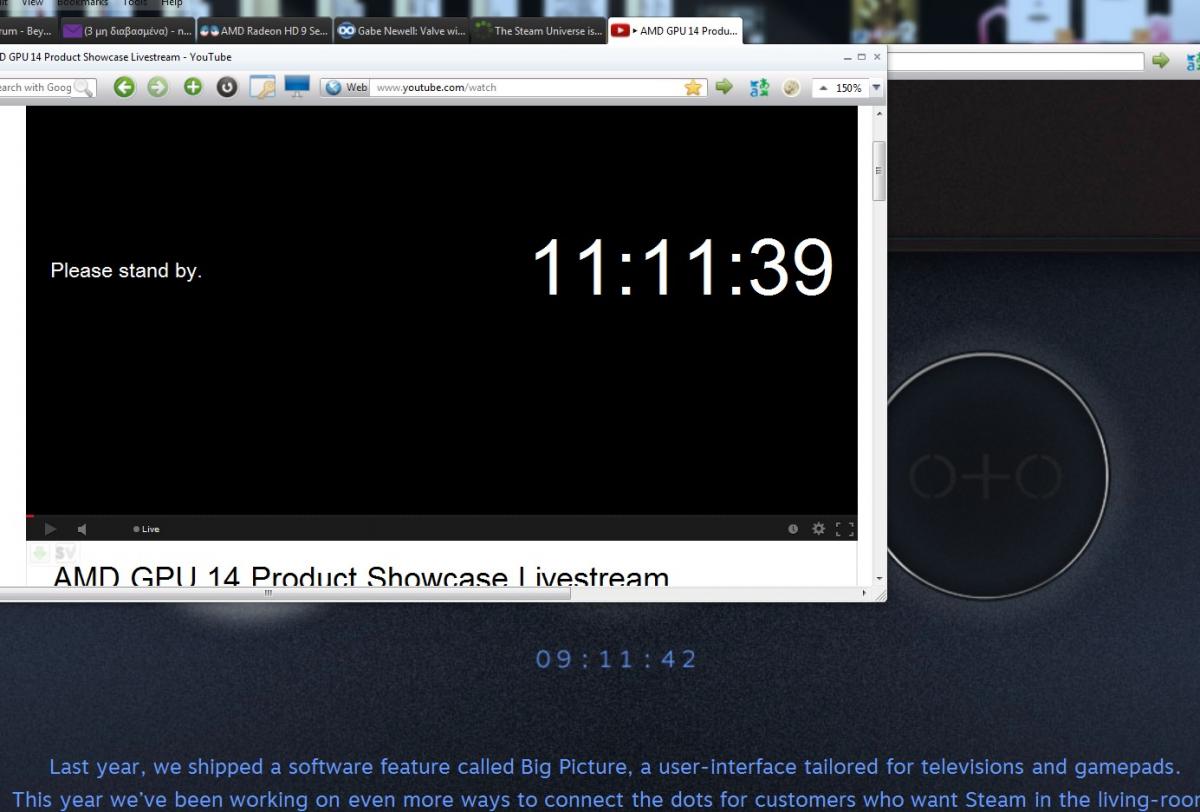Open the Help menu

coord(170,4)
